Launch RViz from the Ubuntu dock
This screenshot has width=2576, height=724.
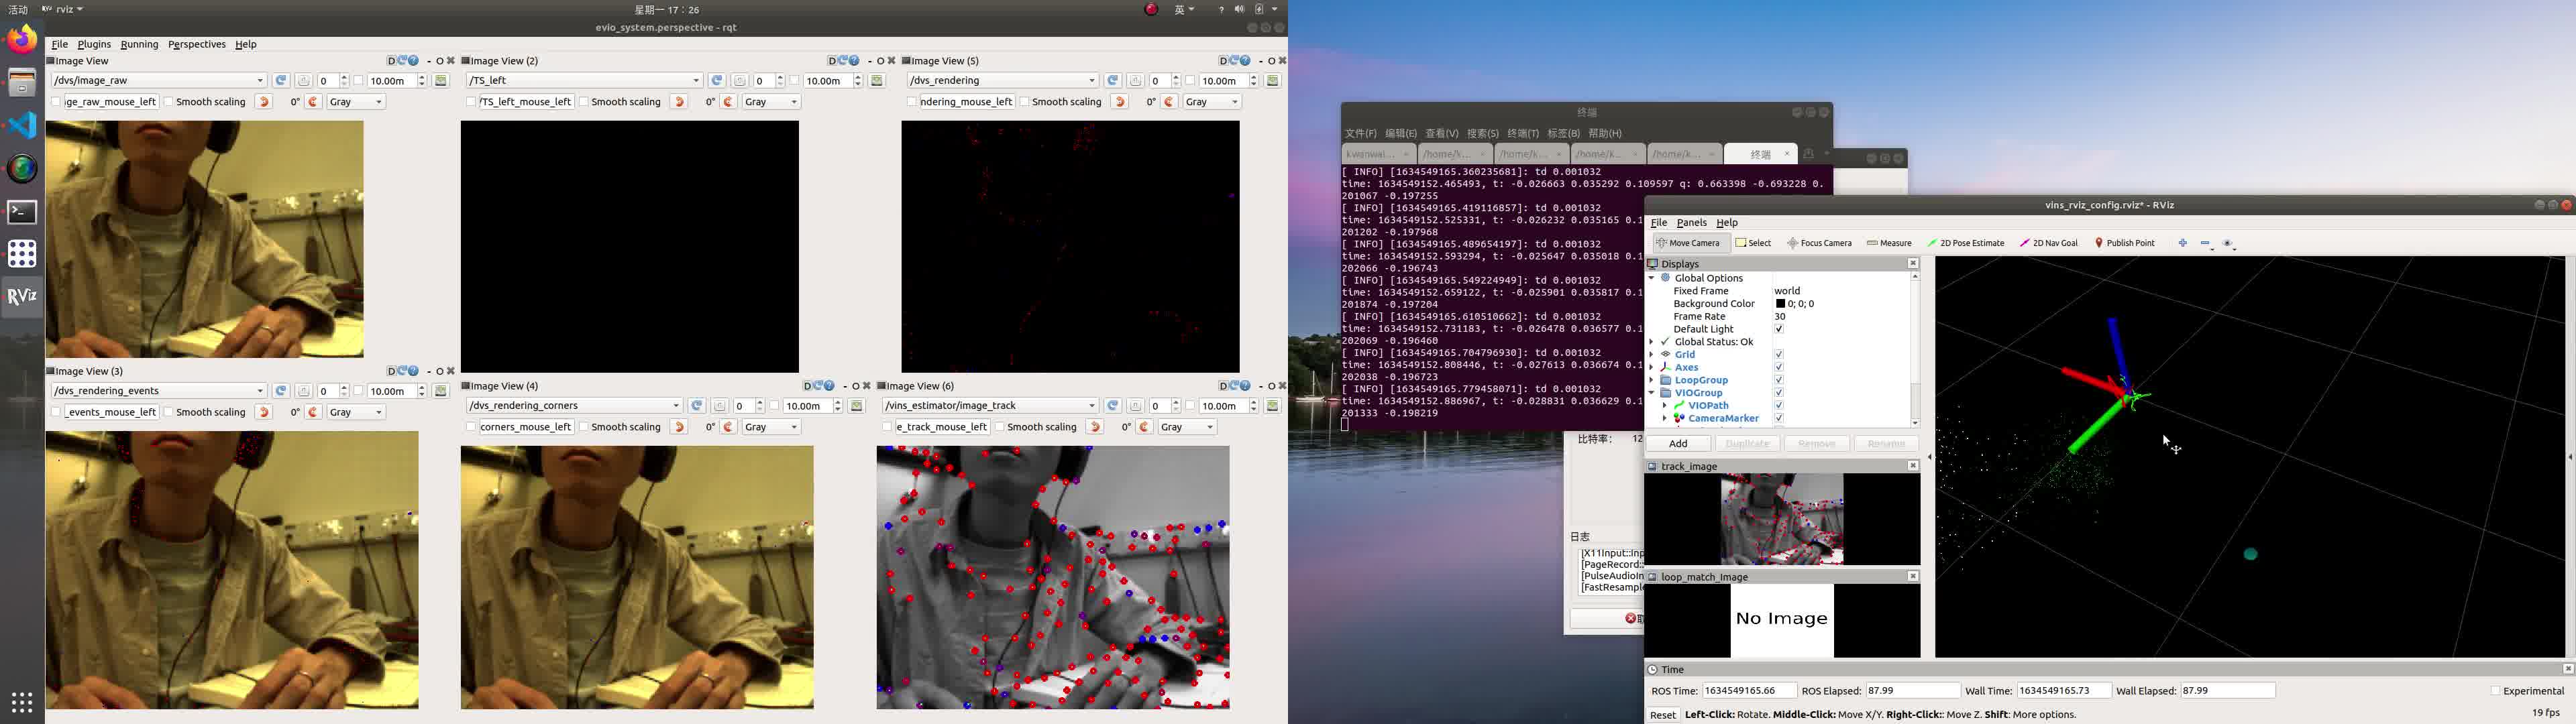(22, 297)
